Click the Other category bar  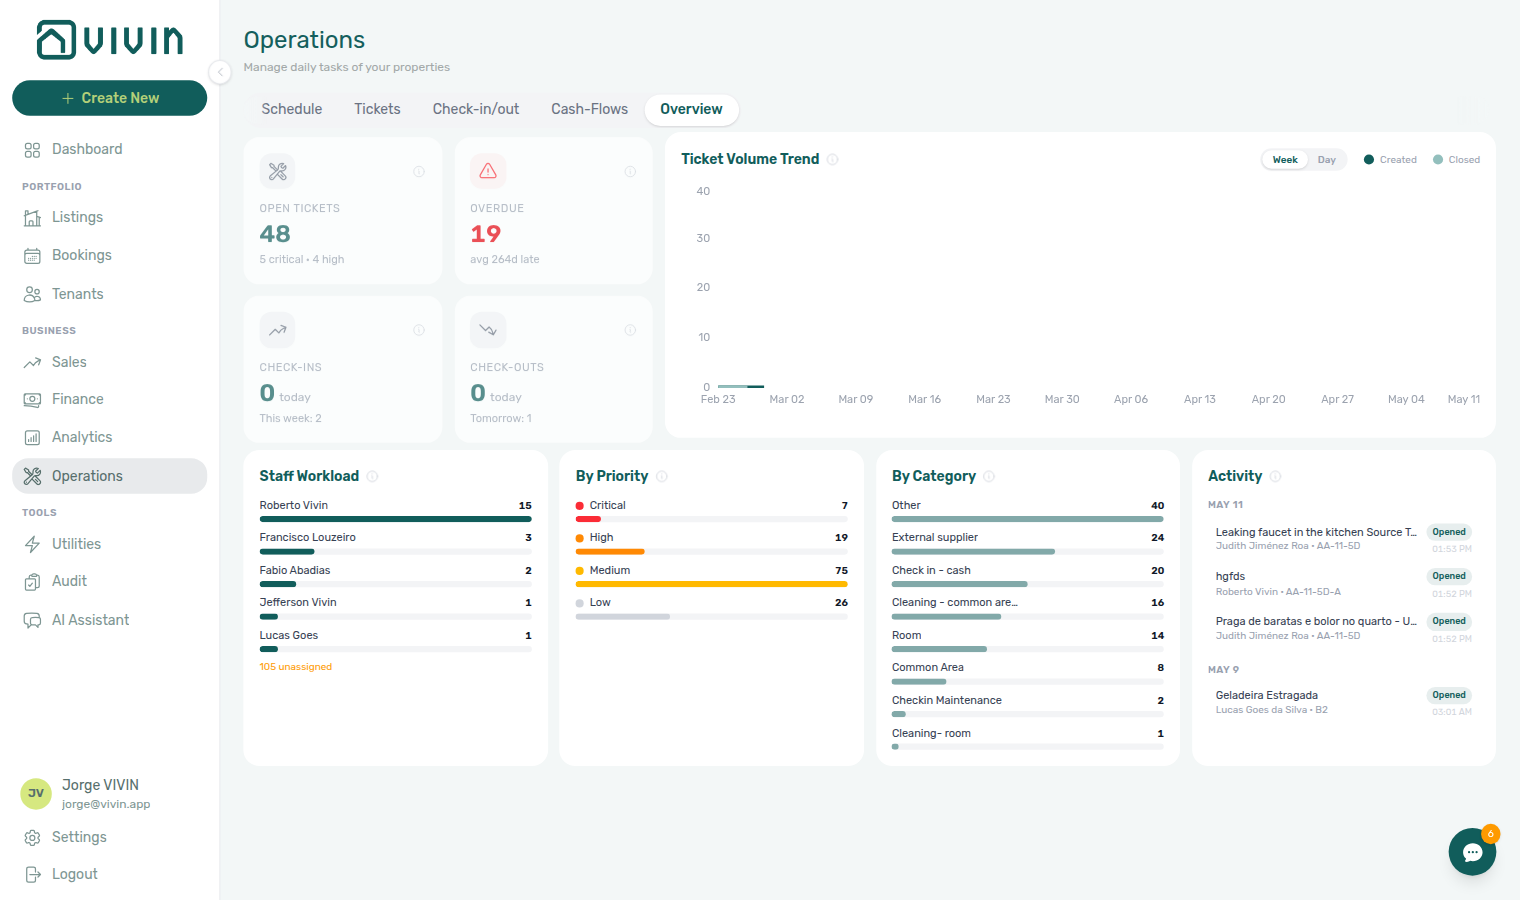click(1028, 519)
